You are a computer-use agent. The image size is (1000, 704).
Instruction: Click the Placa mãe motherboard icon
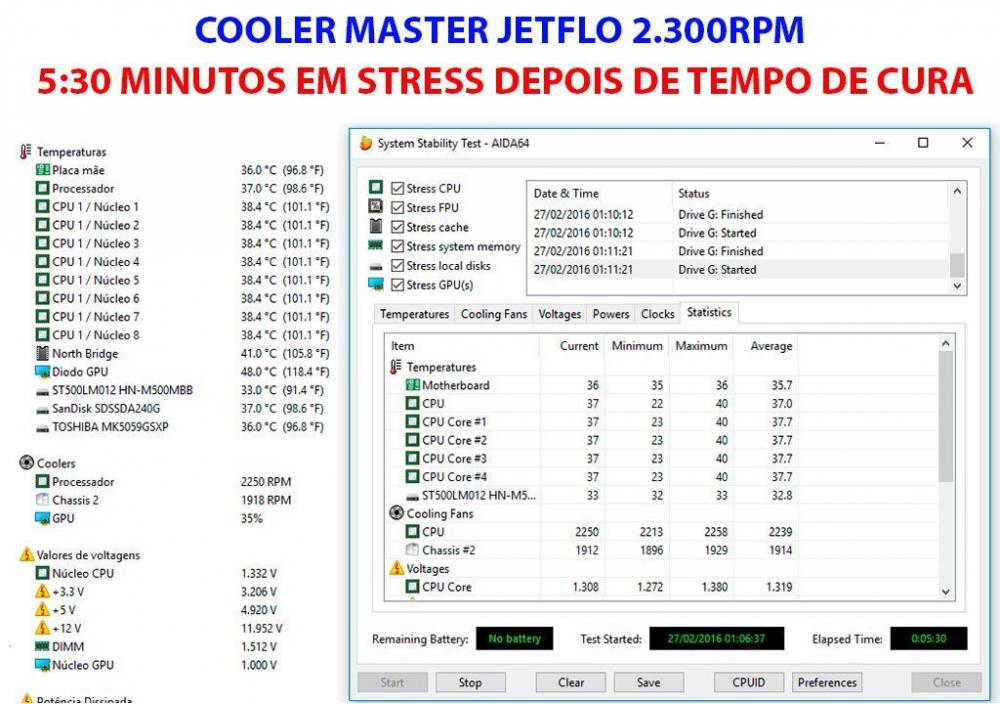click(42, 170)
